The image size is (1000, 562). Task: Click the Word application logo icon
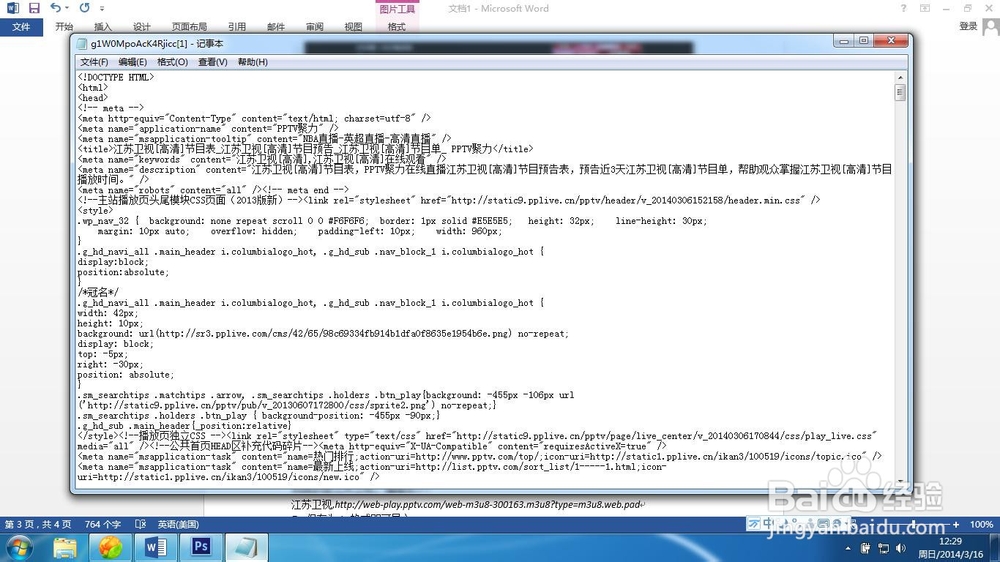(13, 8)
